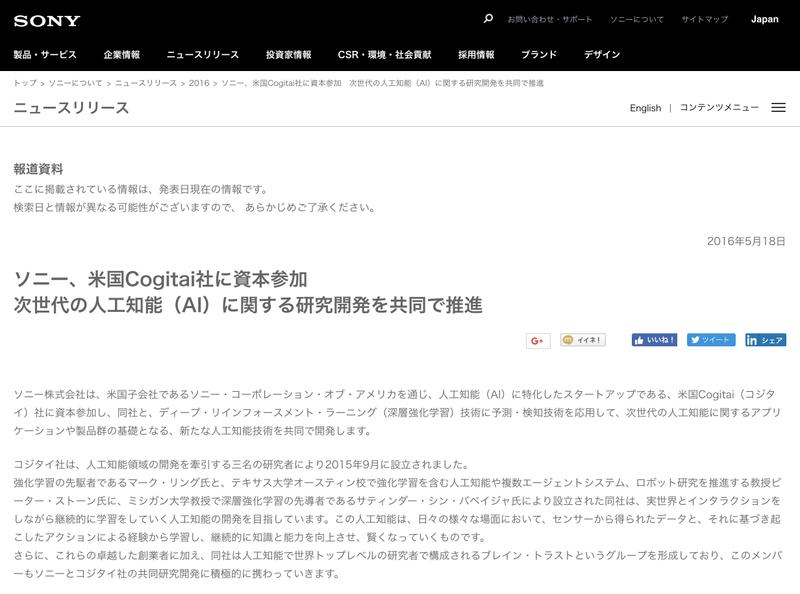The image size is (800, 594).
Task: Open the hamburger contents menu icon
Action: click(x=778, y=108)
